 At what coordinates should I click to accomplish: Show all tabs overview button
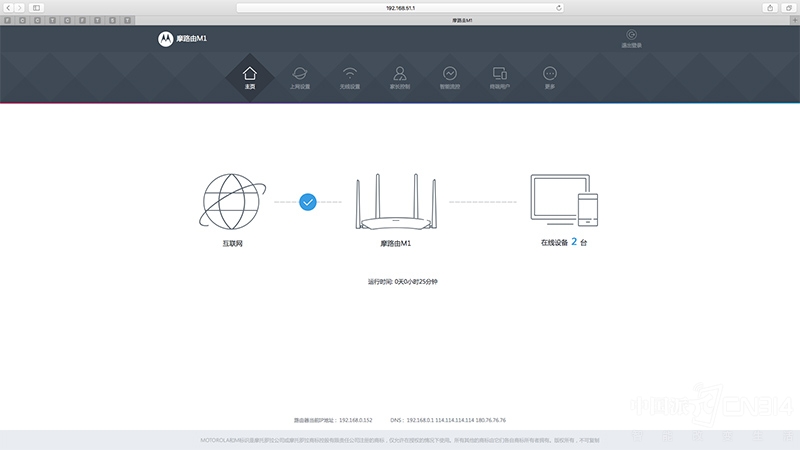[x=789, y=8]
